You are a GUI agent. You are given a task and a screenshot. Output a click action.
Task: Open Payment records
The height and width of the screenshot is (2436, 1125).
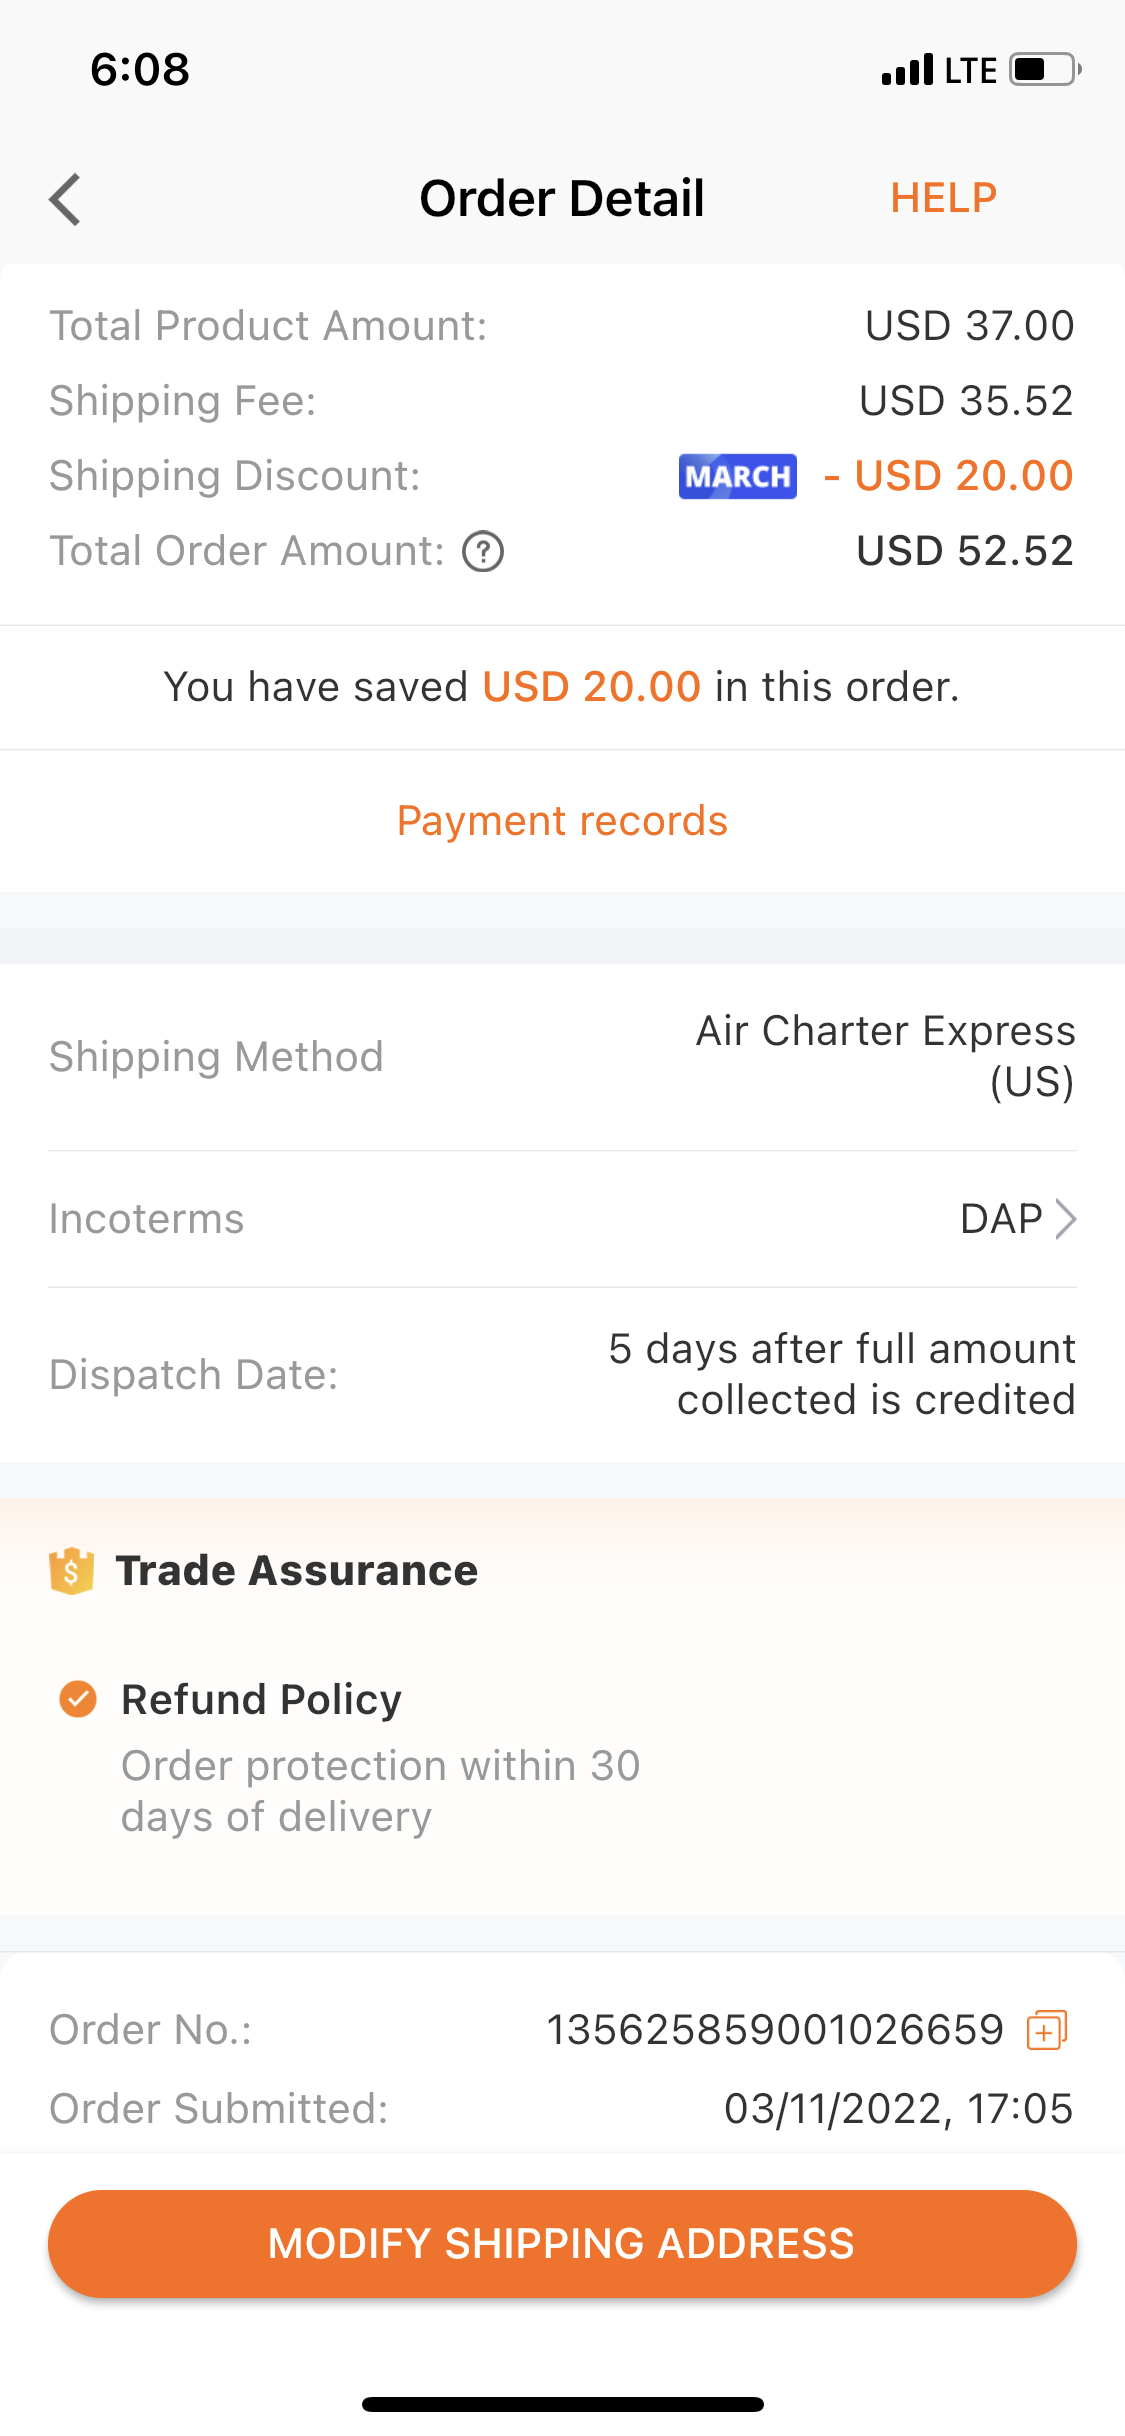click(x=562, y=821)
